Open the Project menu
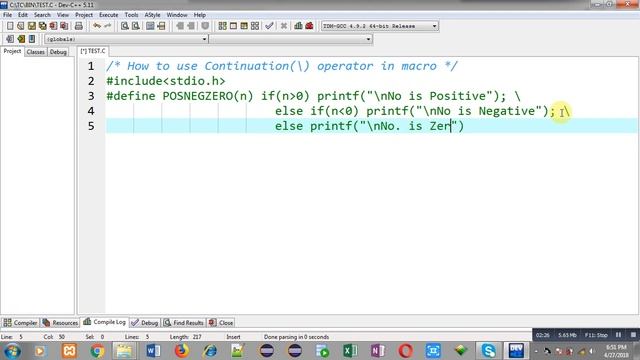Screen dimensions: 640x360 click(x=84, y=15)
